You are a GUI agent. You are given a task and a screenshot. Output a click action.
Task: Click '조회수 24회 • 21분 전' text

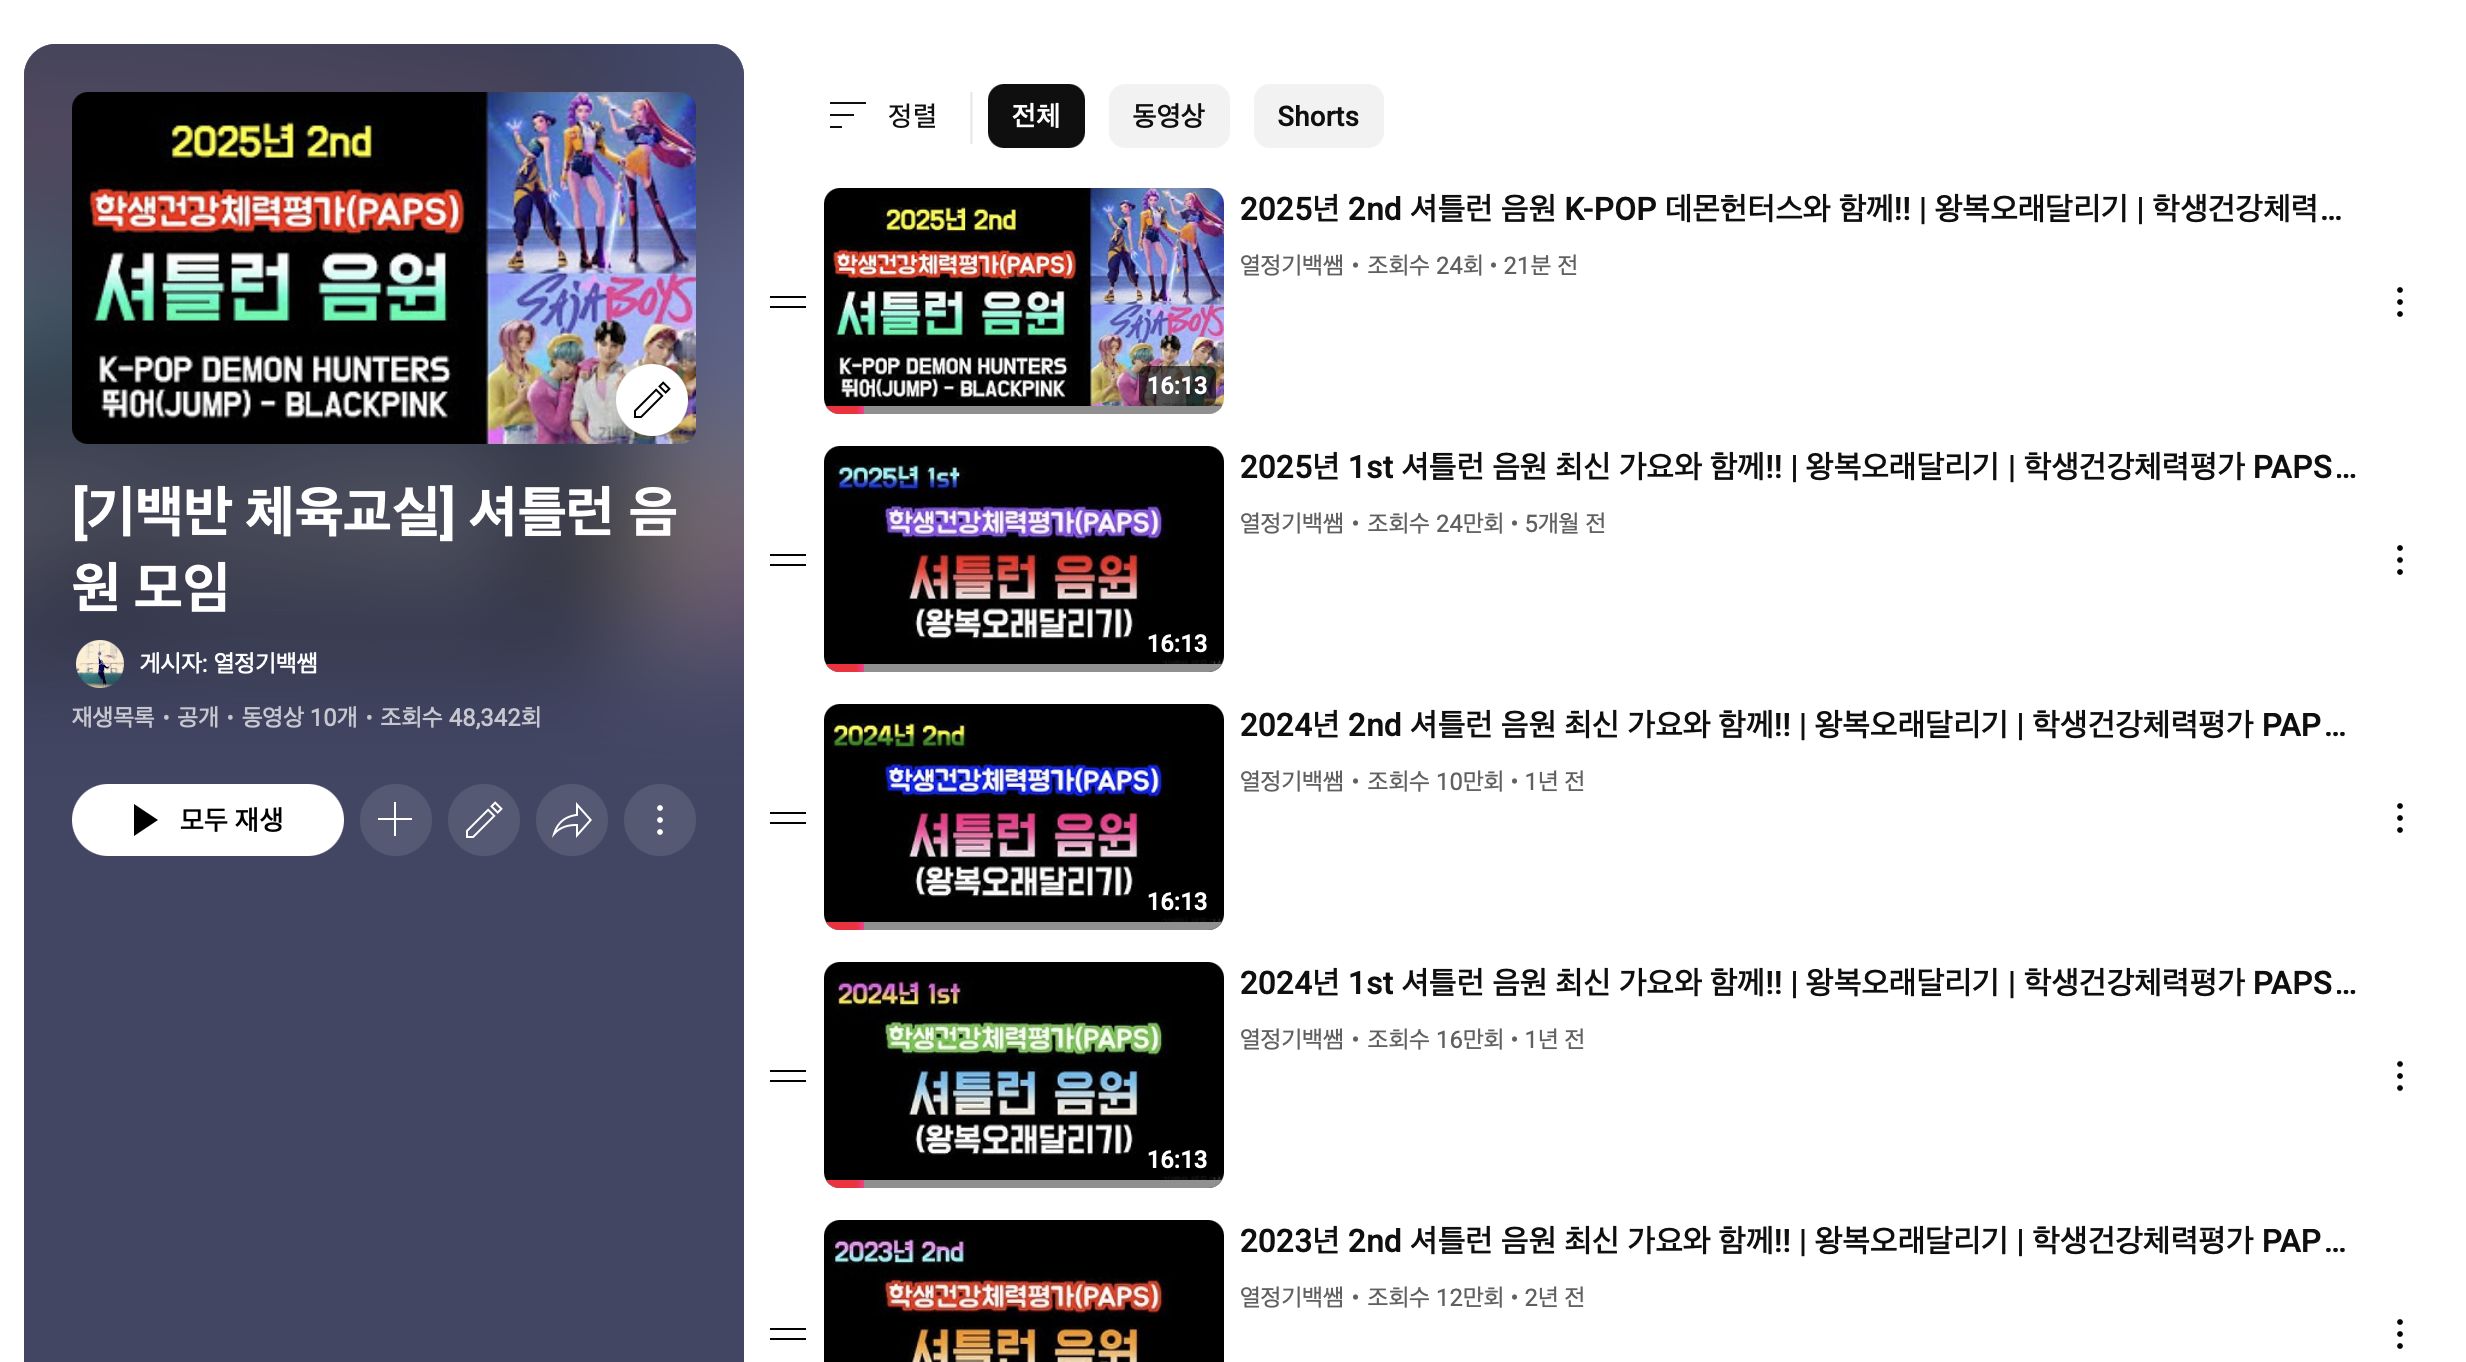[1472, 265]
